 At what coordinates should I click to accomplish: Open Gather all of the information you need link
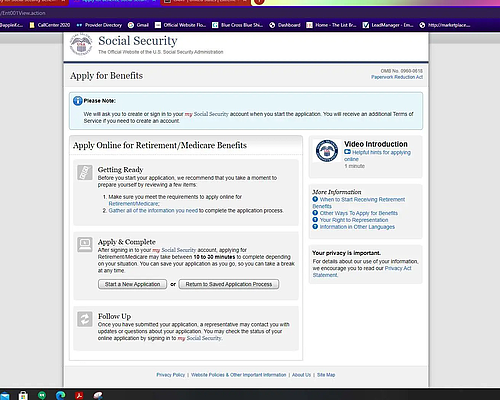pos(153,211)
